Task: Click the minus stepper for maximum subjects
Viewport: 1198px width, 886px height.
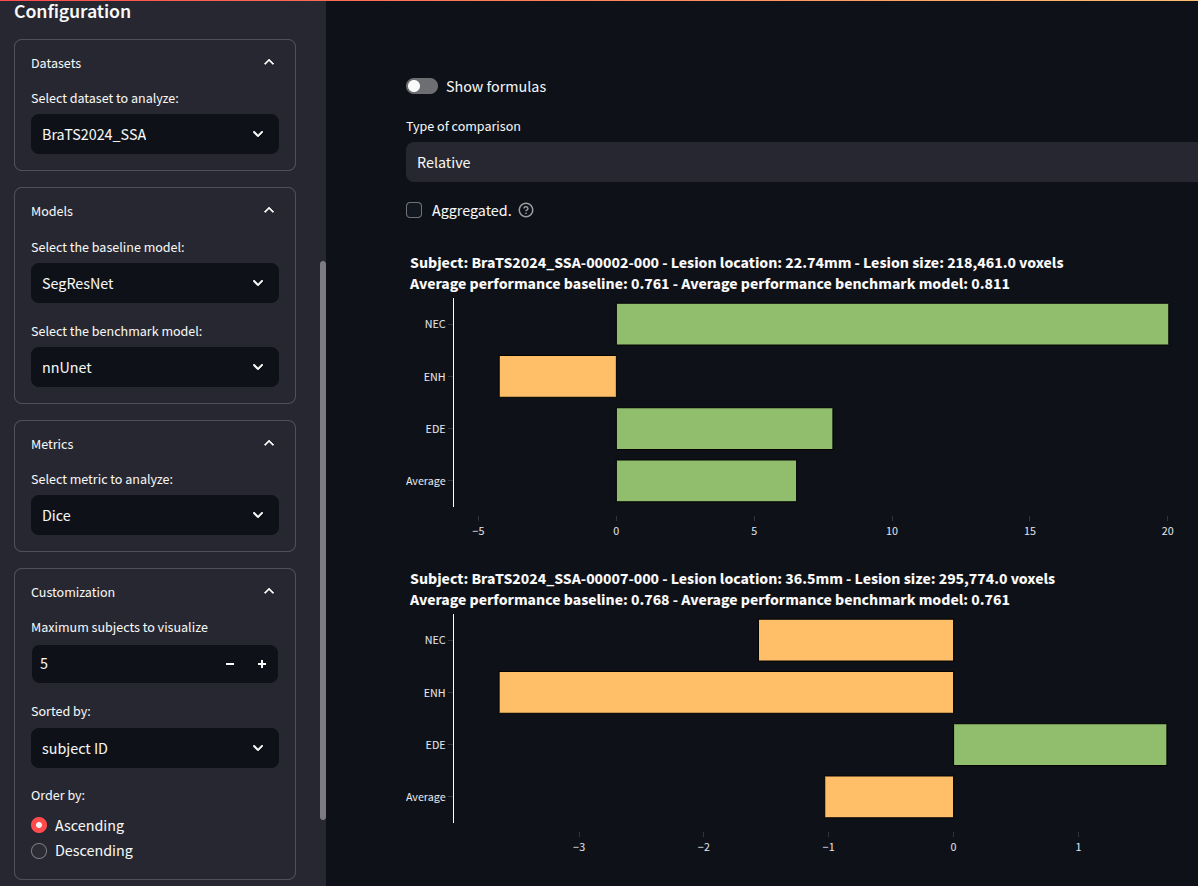Action: [x=230, y=664]
